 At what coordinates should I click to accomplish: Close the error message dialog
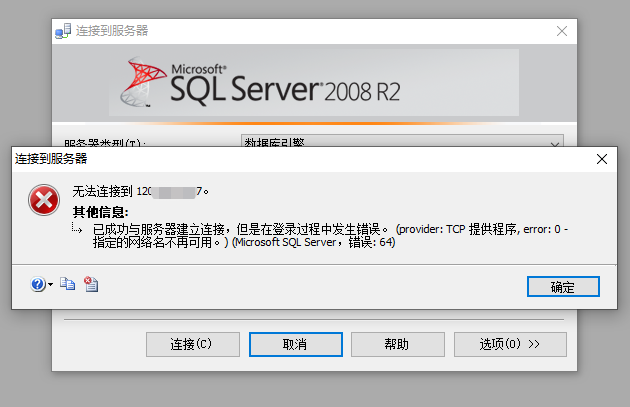point(602,159)
